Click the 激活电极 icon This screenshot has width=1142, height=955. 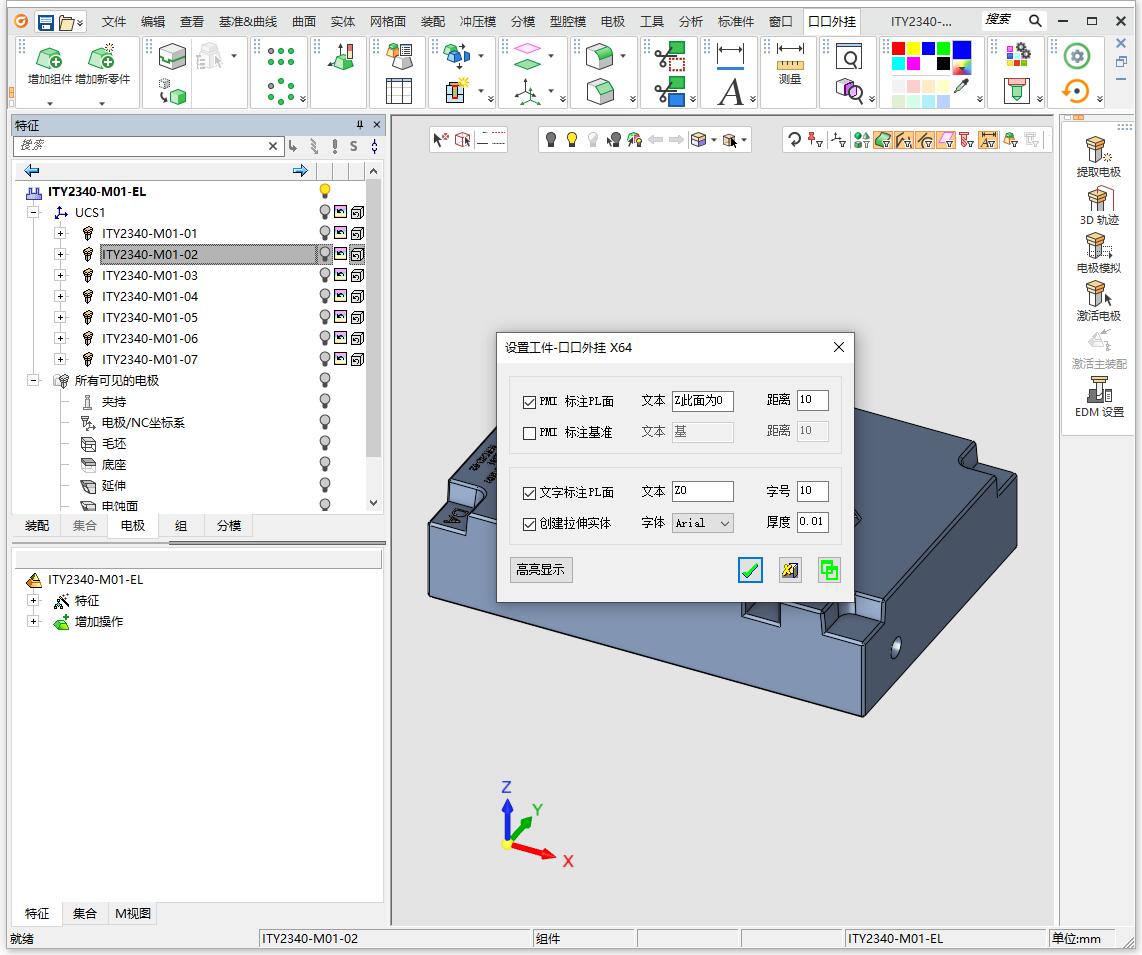(x=1097, y=295)
